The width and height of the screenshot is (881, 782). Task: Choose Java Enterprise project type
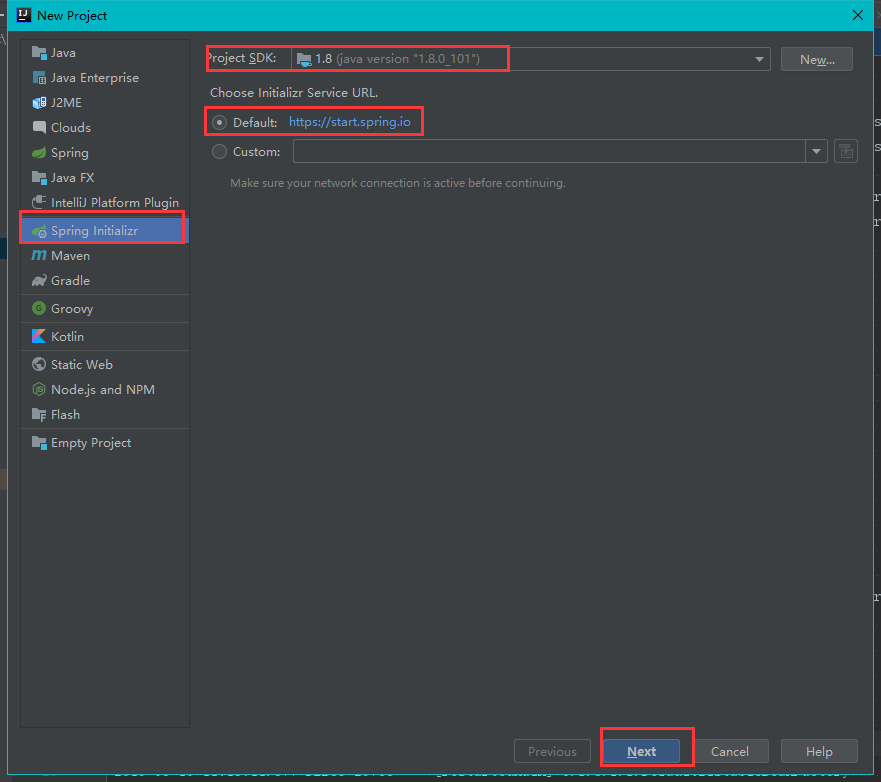click(x=105, y=78)
